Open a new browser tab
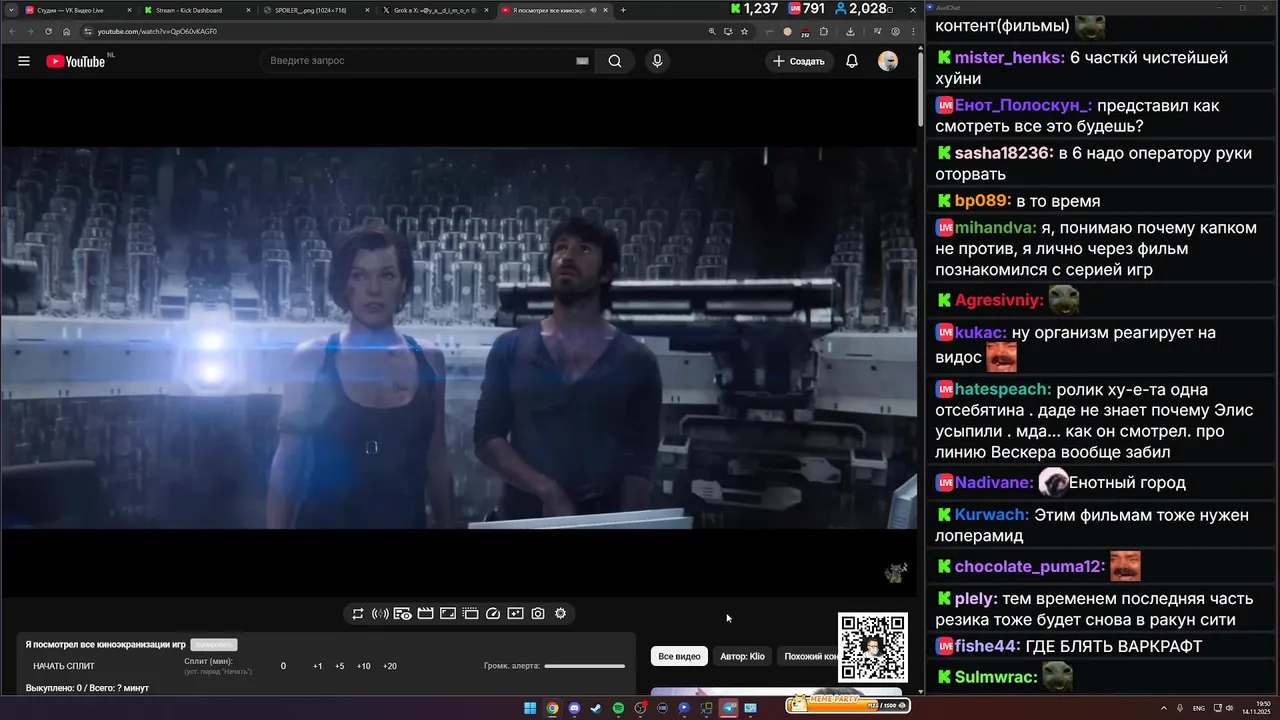1280x720 pixels. point(623,10)
